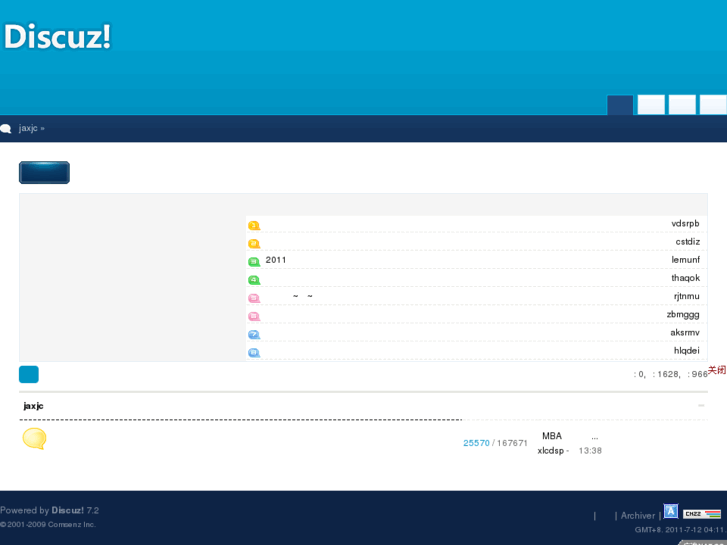
Task: Click the yellow forum speech bubble icon
Action: [x=34, y=438]
